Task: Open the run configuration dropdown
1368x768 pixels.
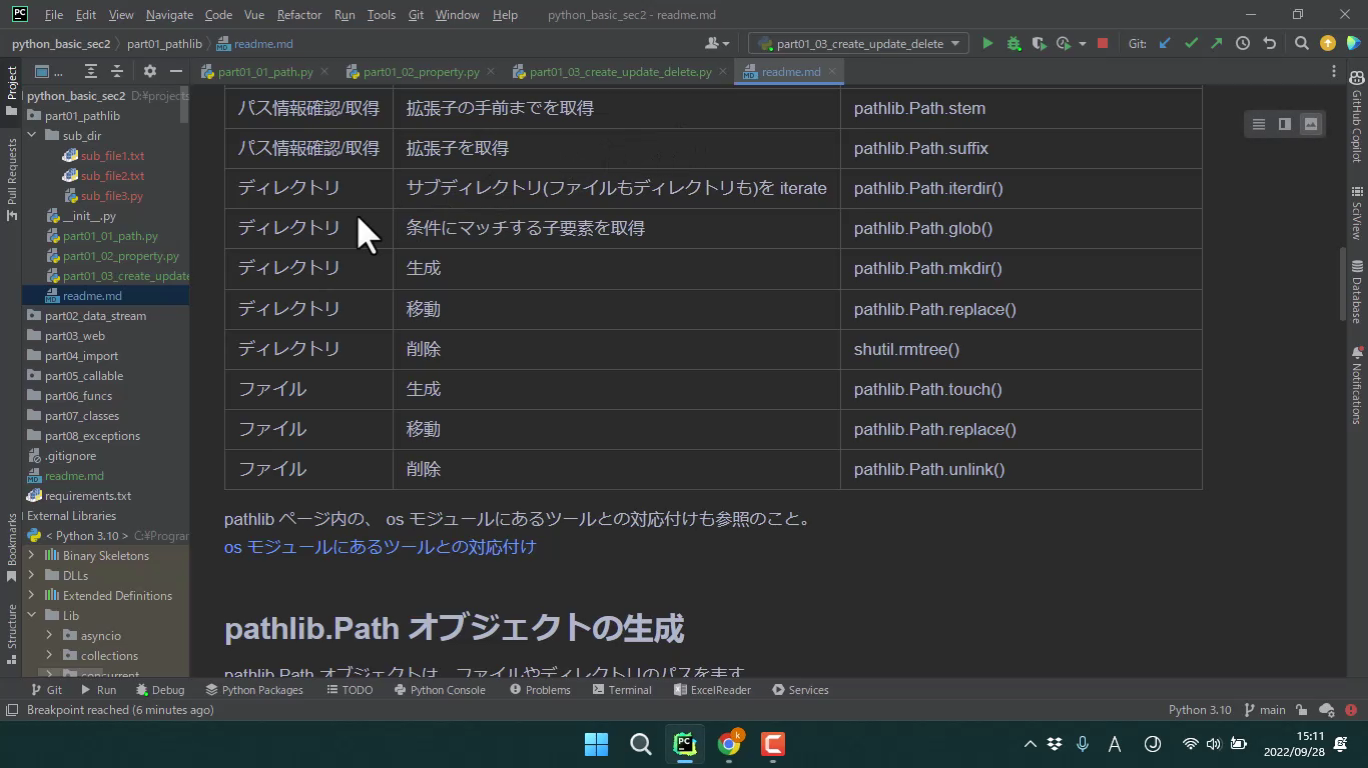Action: tap(859, 44)
